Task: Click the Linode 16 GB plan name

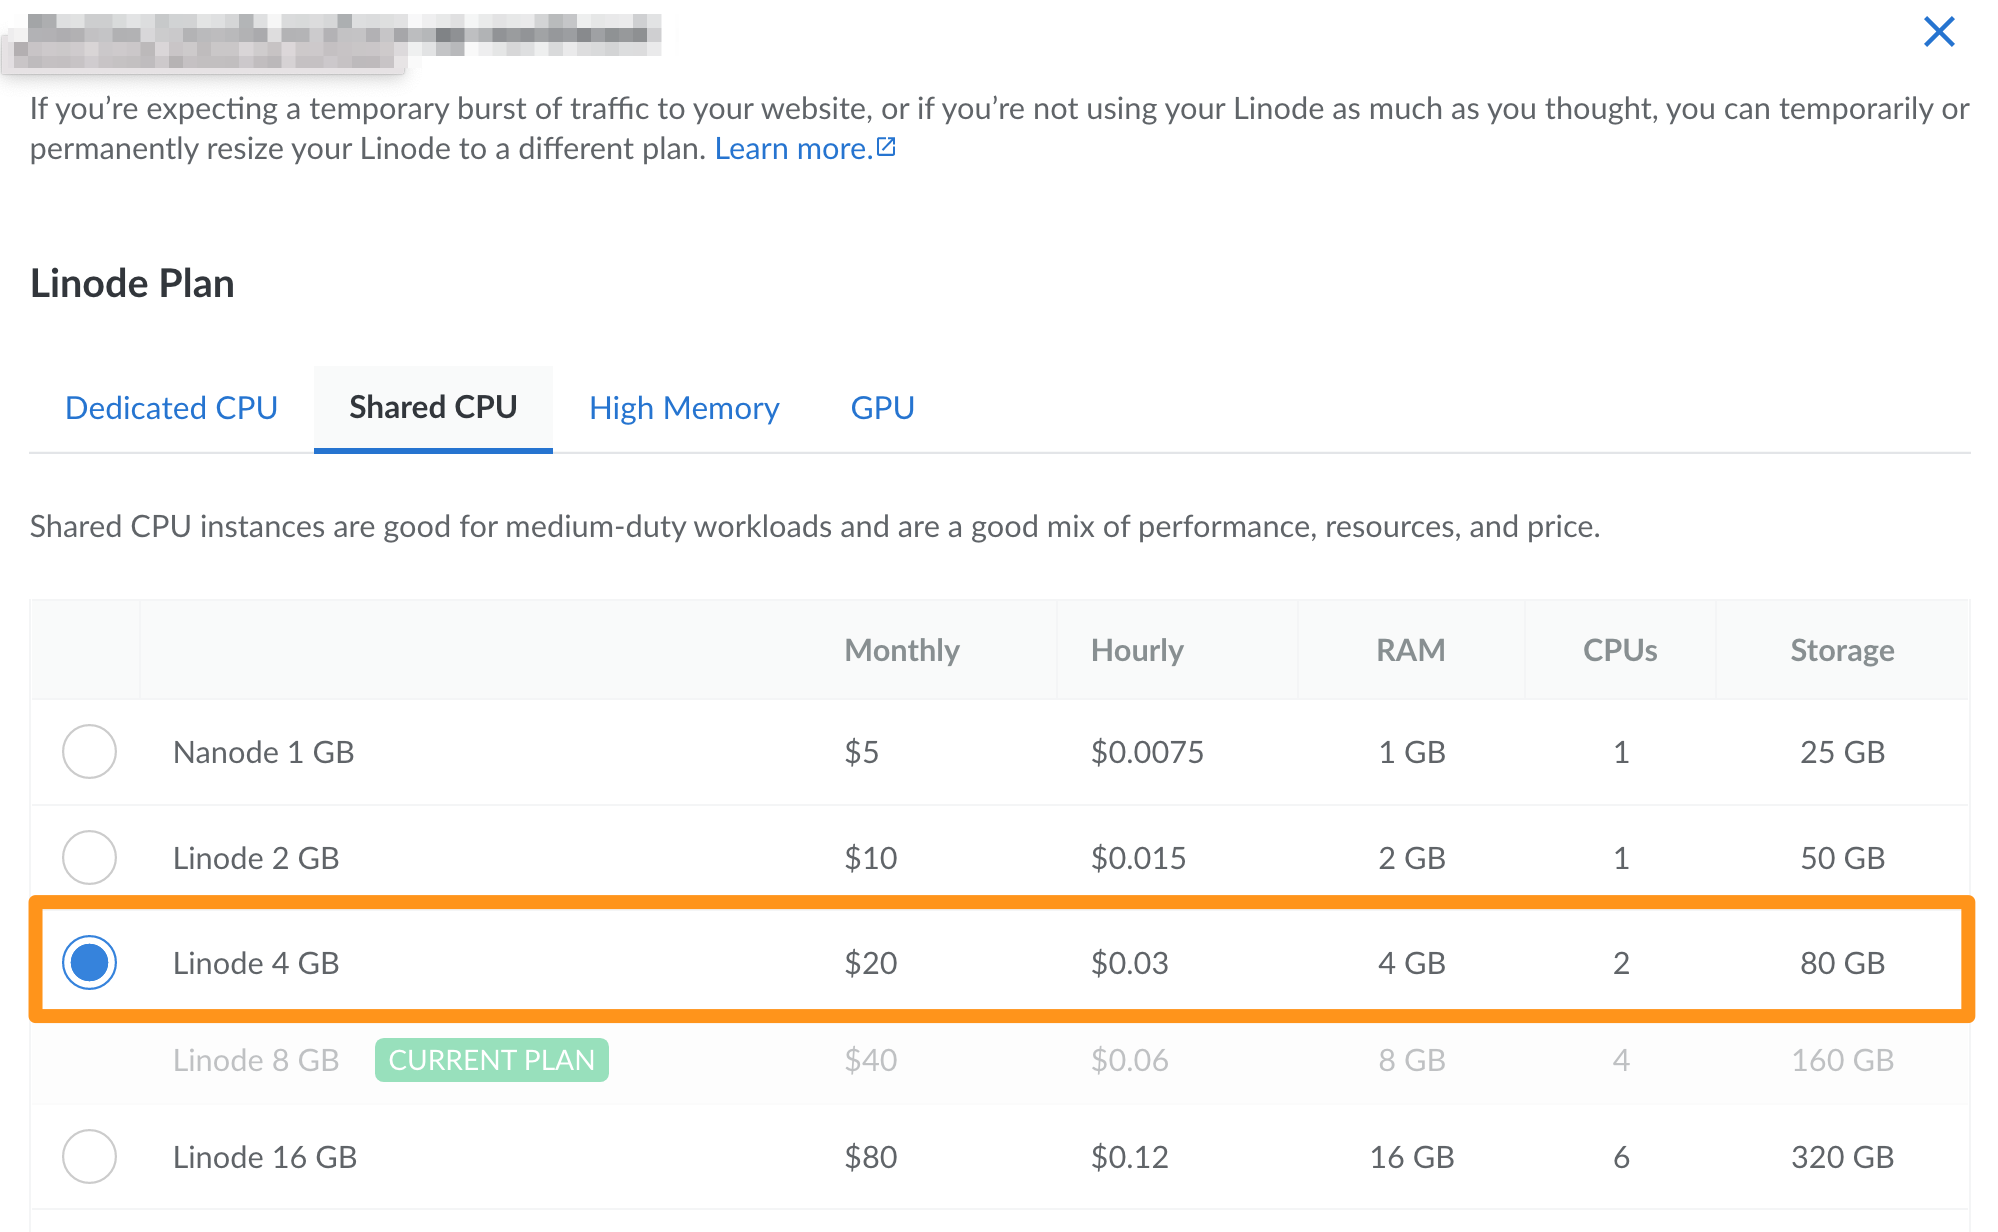Action: coord(265,1157)
